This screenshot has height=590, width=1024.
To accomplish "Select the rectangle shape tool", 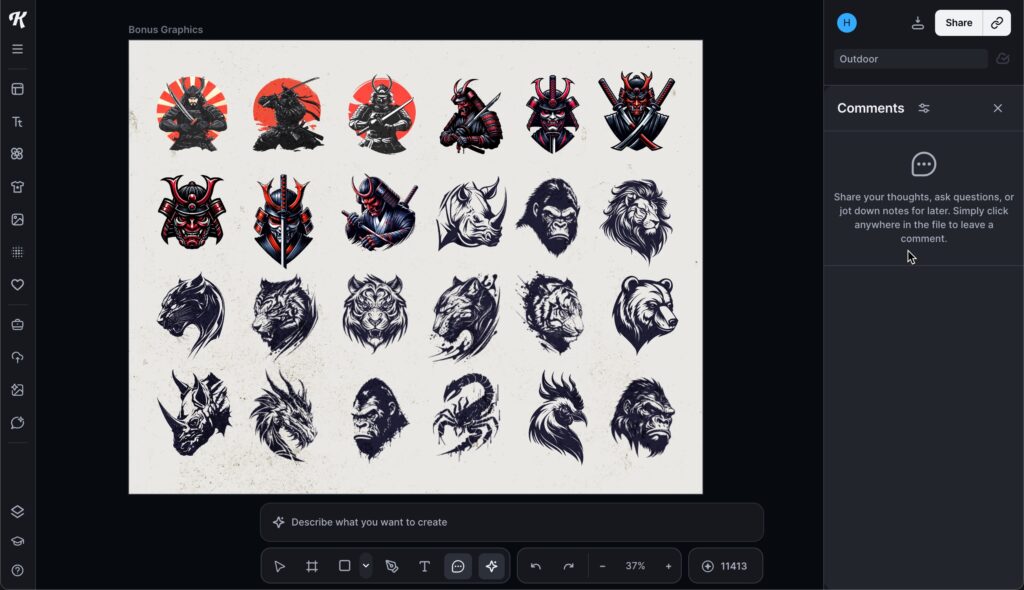I will 344,566.
